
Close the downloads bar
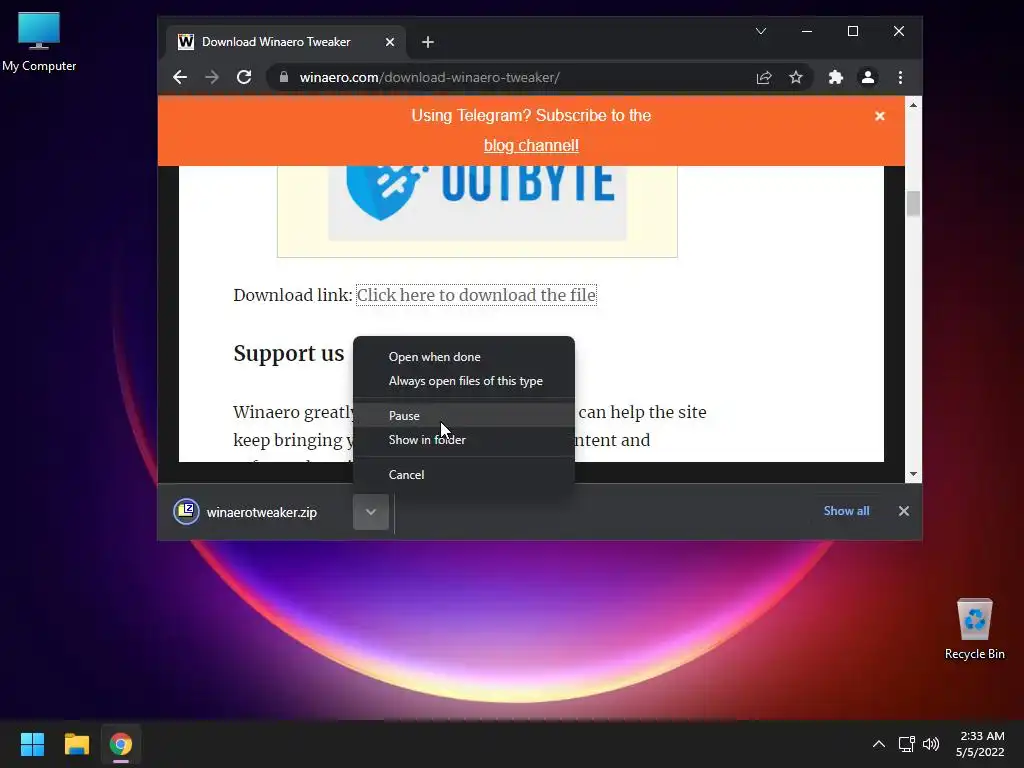903,511
